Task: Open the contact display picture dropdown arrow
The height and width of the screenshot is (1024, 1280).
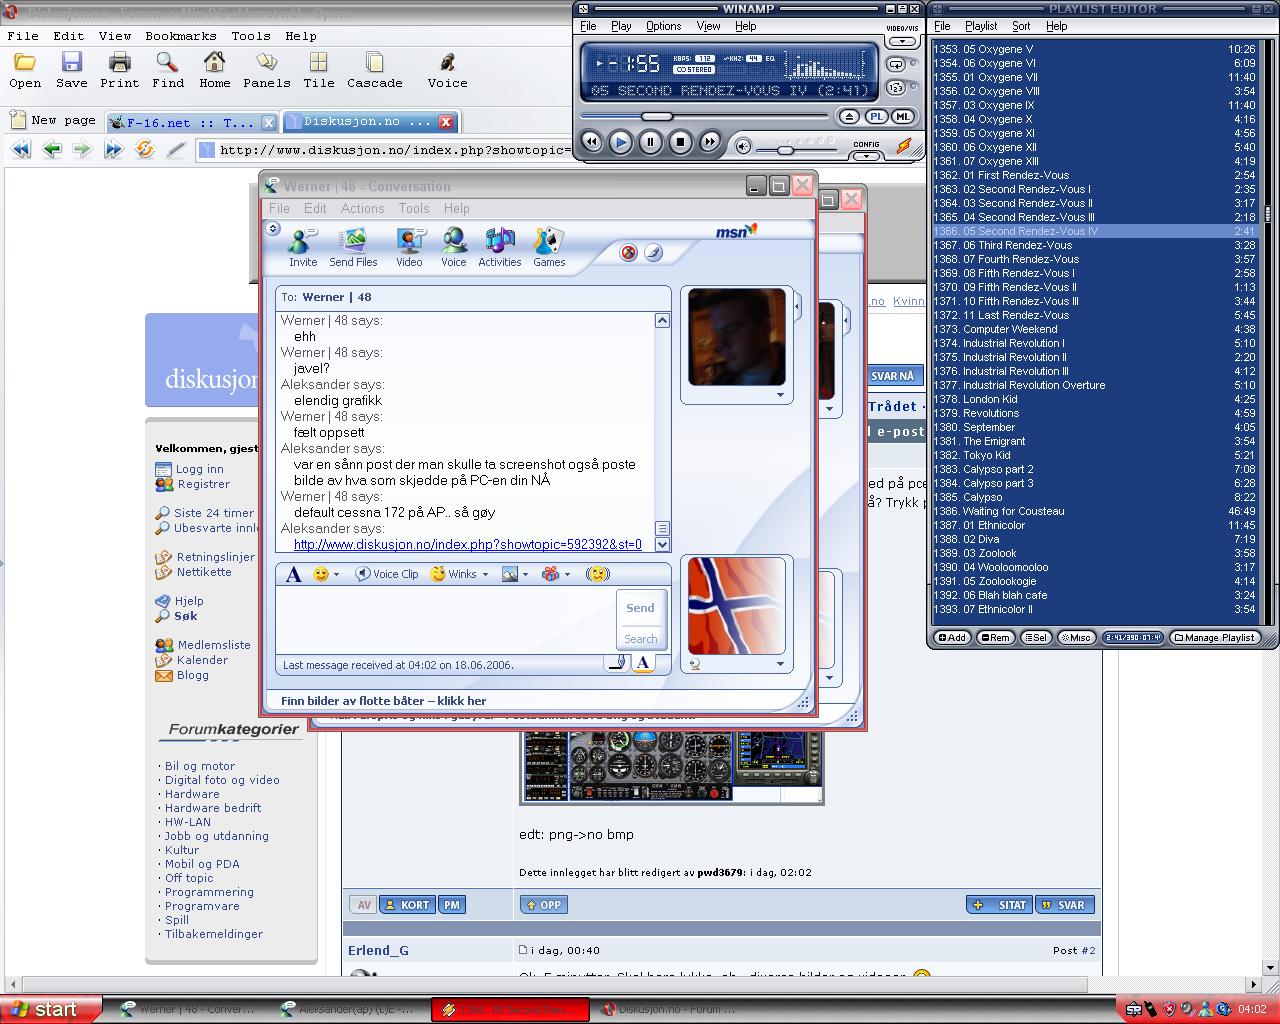Action: click(x=780, y=395)
